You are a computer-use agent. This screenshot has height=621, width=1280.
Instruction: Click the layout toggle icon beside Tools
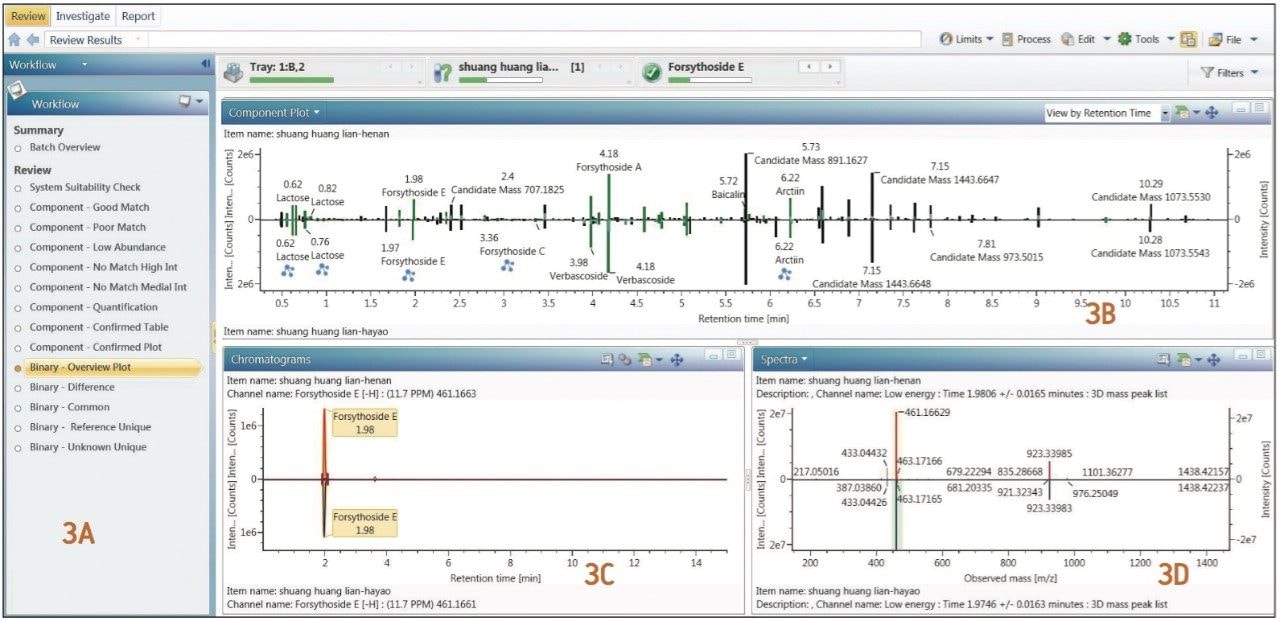[1188, 40]
